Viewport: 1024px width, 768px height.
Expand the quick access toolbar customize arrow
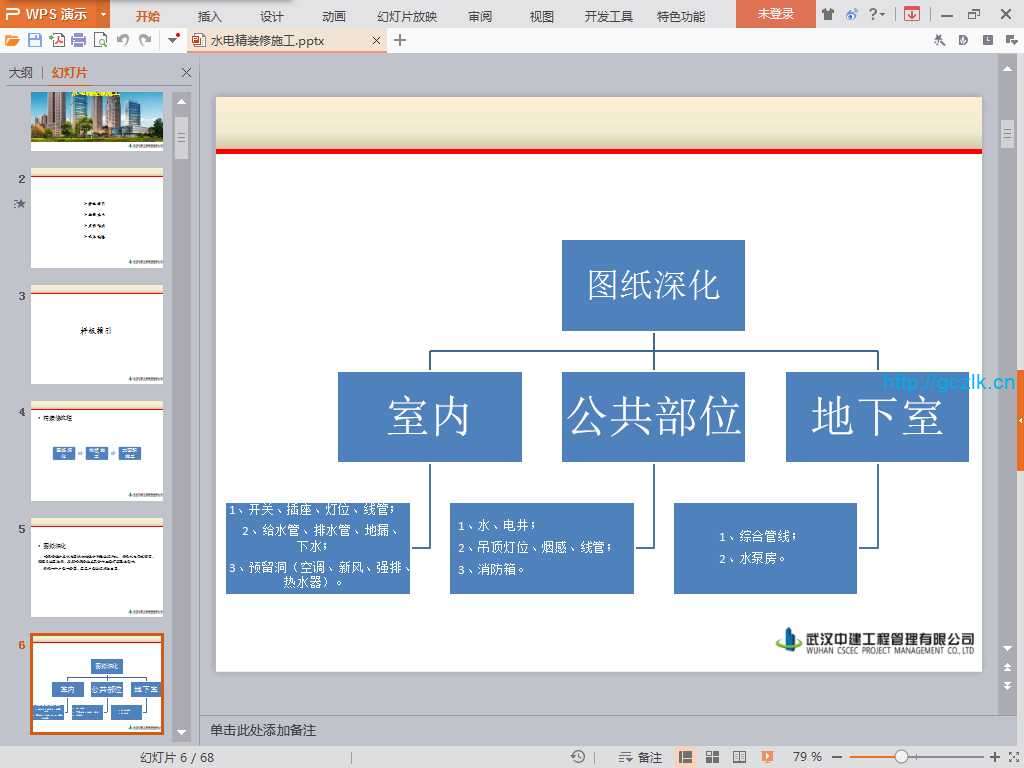click(x=174, y=40)
